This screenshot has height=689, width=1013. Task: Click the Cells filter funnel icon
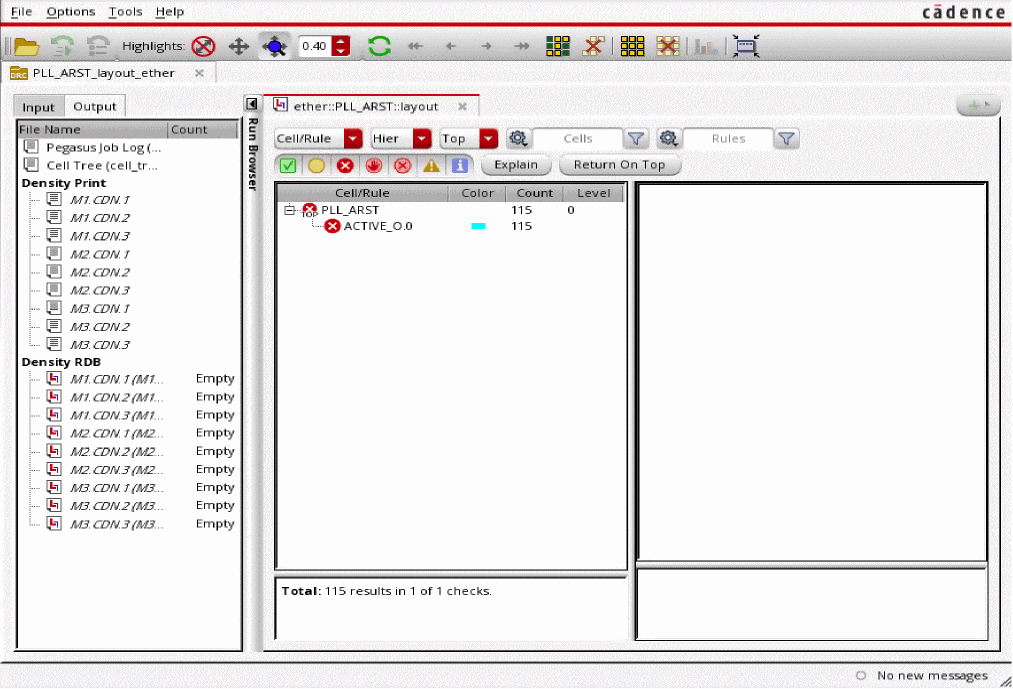636,139
